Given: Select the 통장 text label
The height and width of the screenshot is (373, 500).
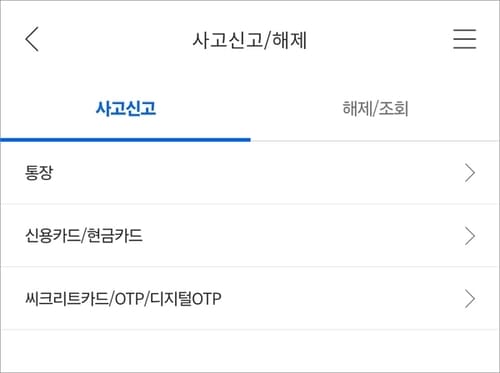Looking at the screenshot, I should click(x=39, y=173).
